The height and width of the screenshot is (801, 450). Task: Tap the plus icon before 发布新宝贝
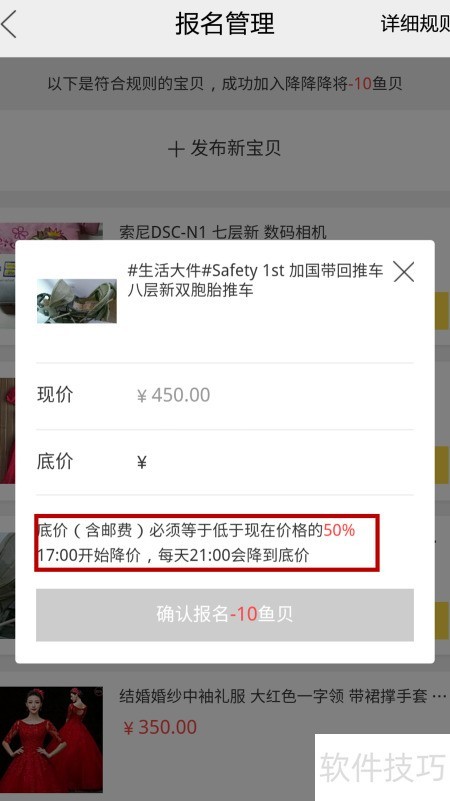pyautogui.click(x=176, y=150)
